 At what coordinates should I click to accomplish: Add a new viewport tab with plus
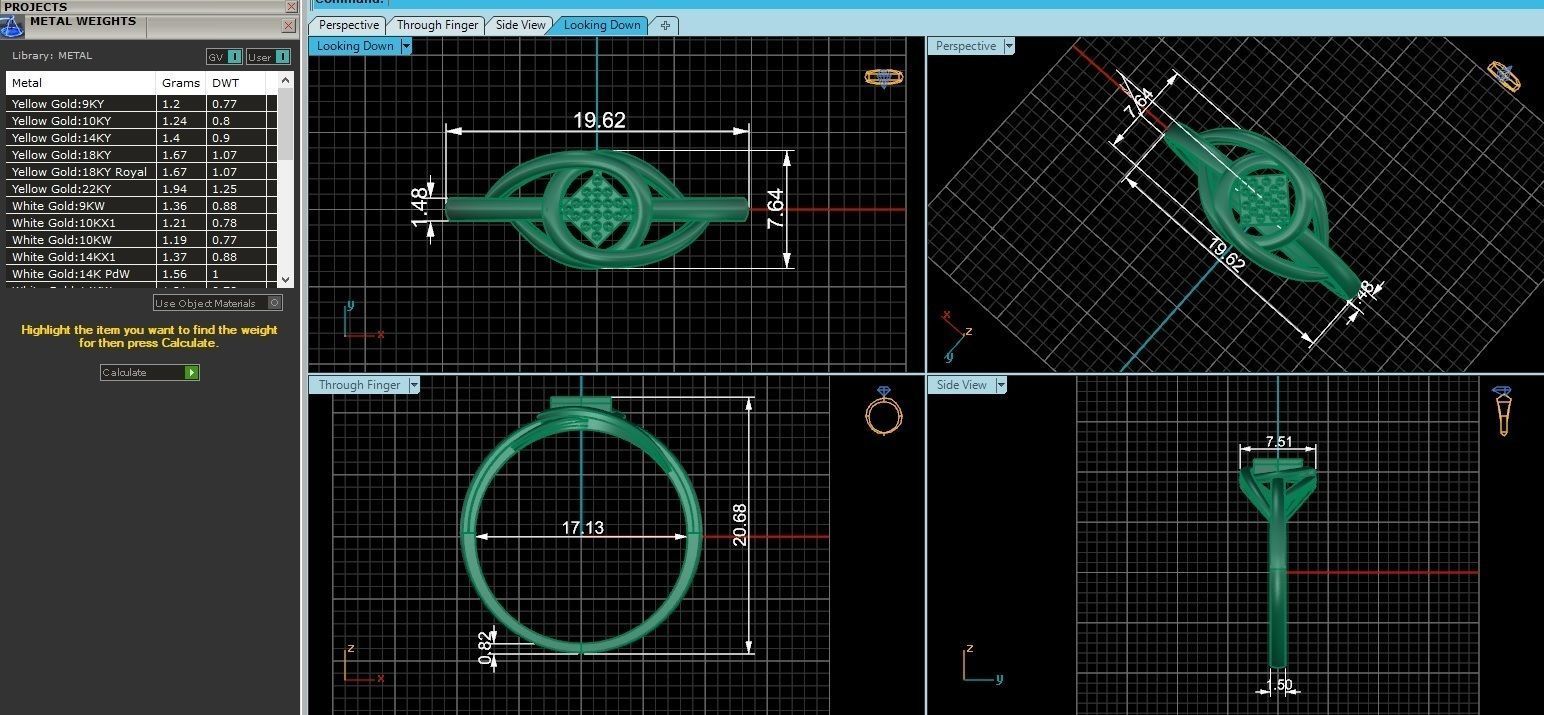[665, 25]
